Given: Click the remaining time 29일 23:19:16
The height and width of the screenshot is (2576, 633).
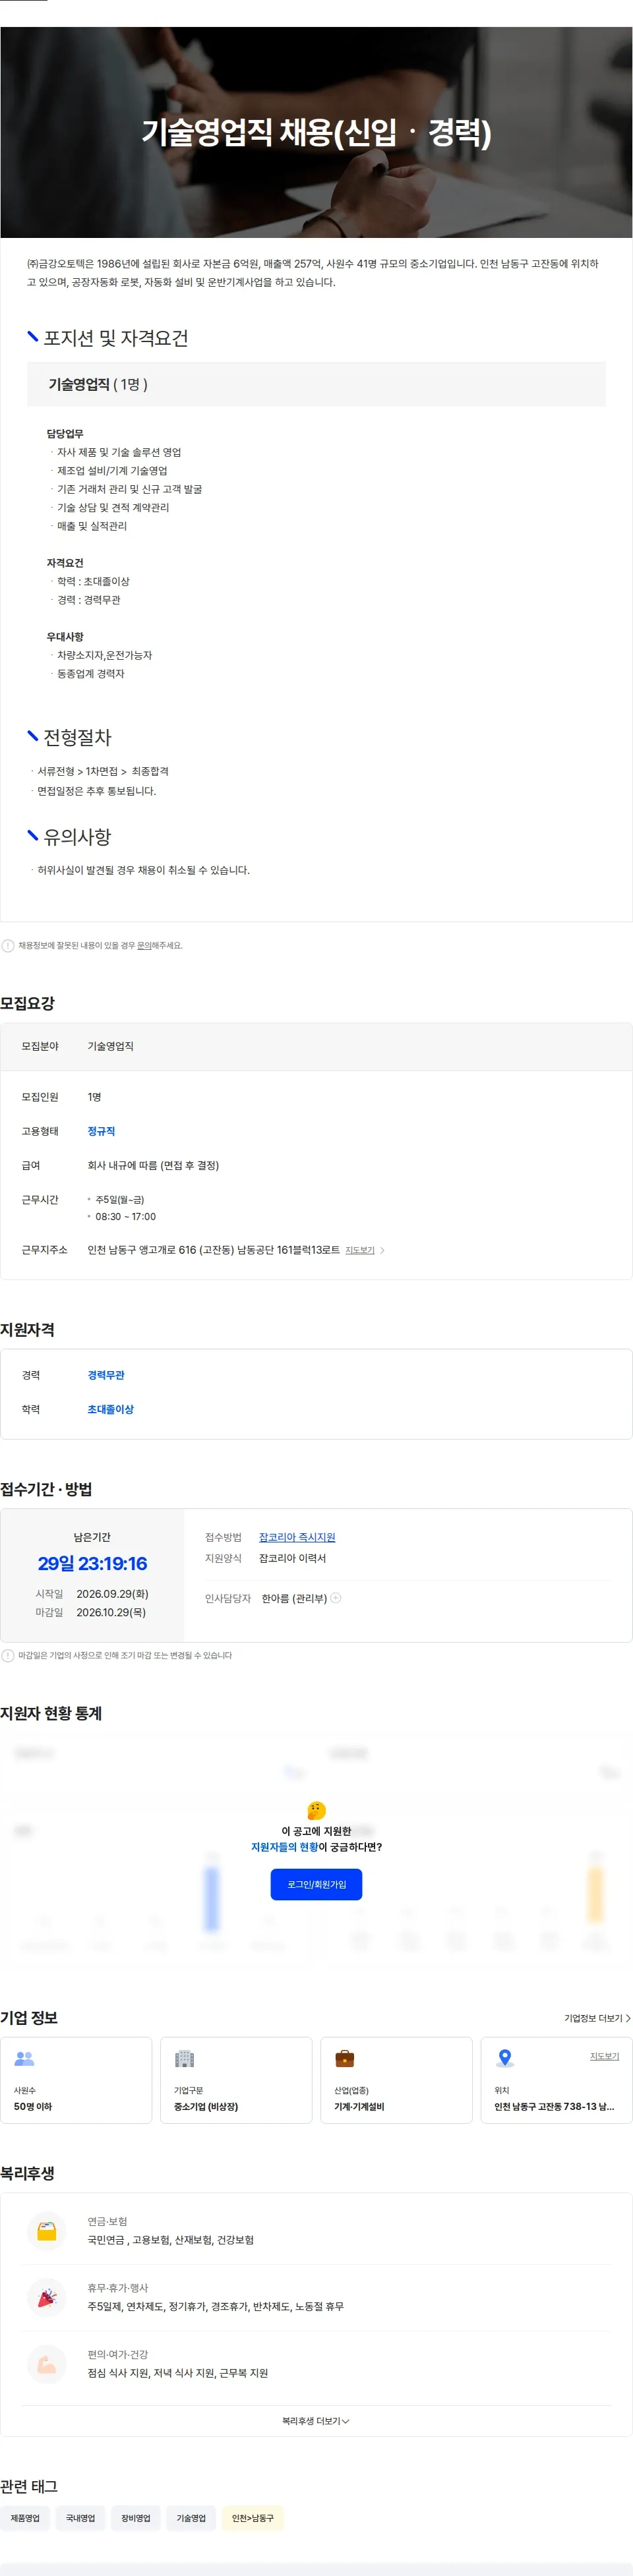Looking at the screenshot, I should pyautogui.click(x=92, y=1563).
